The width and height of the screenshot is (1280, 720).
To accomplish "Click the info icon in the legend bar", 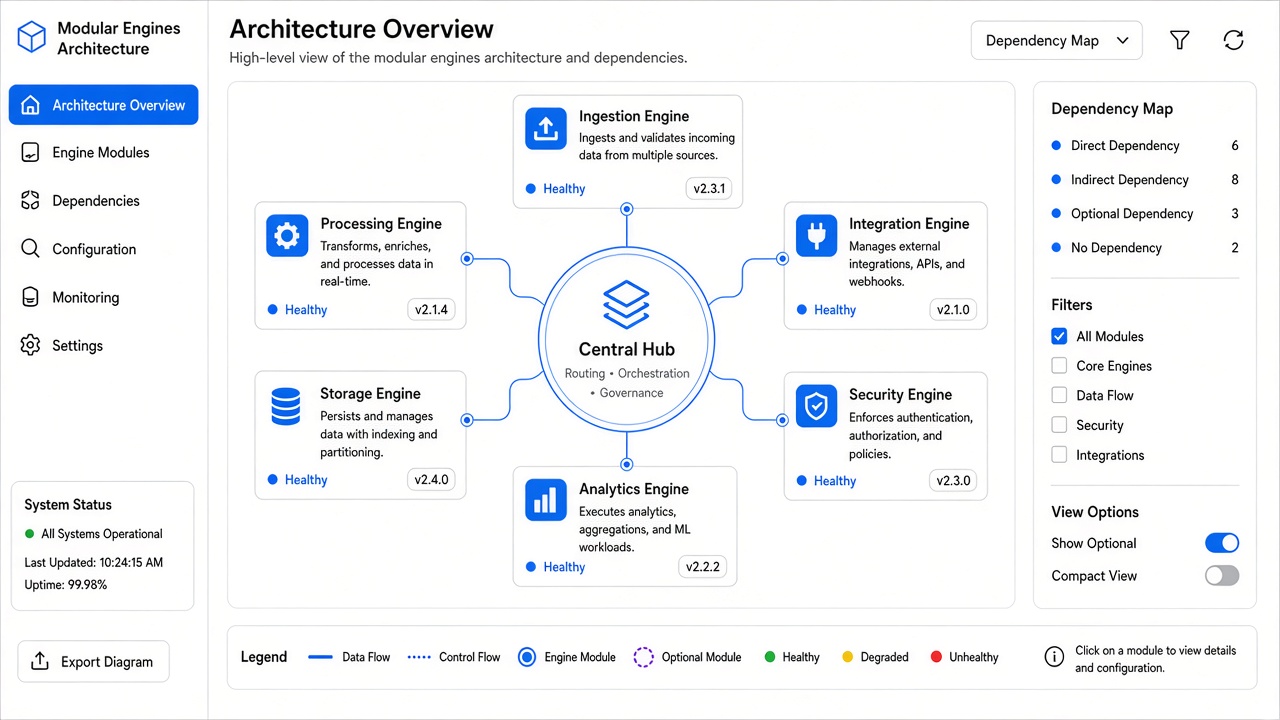I will (x=1054, y=657).
